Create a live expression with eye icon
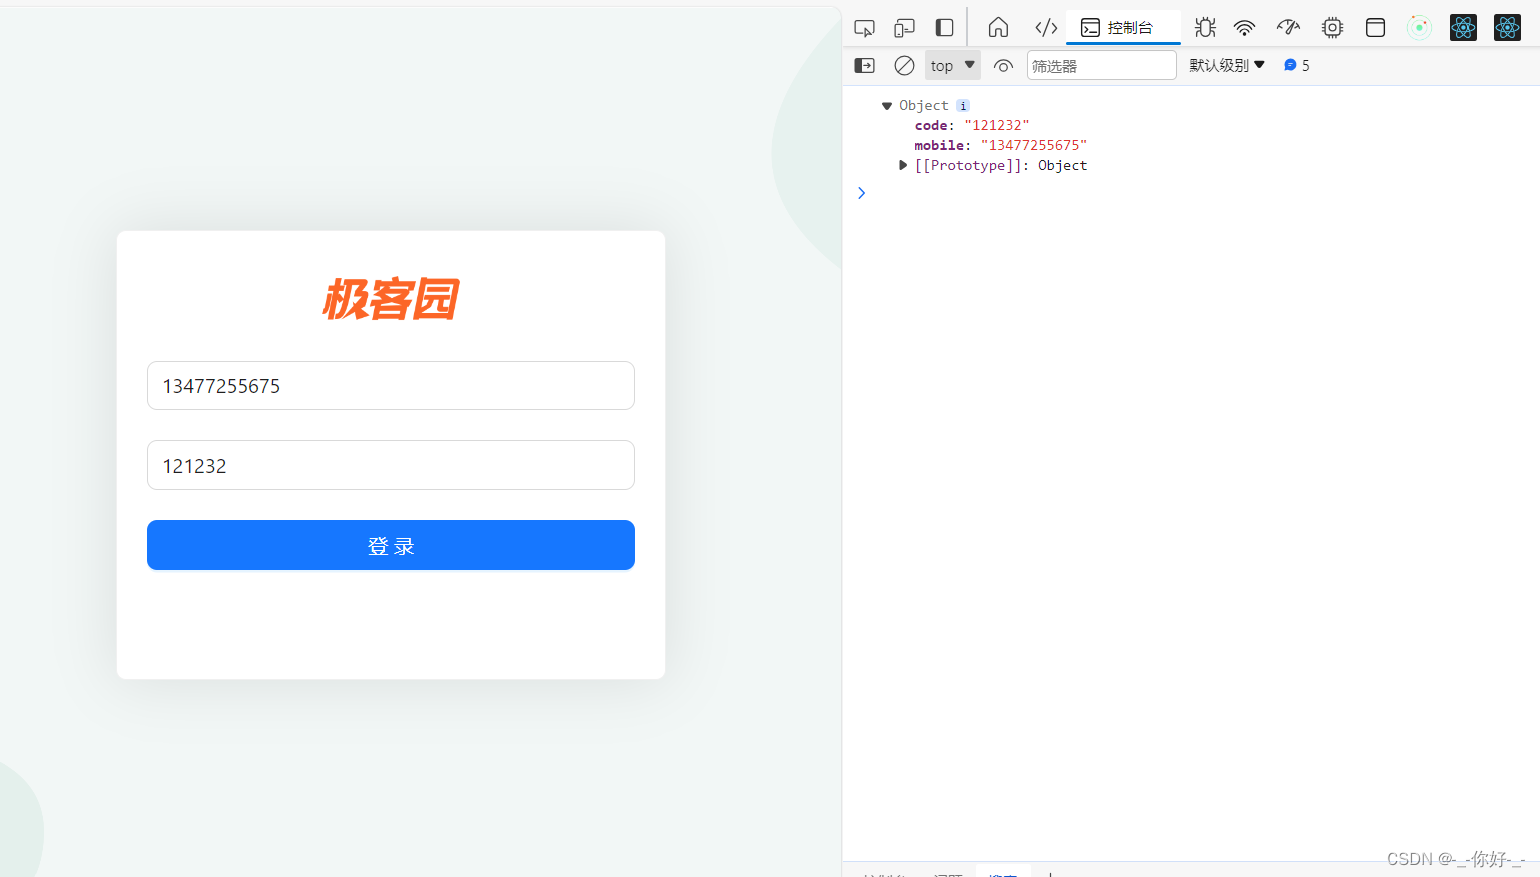 tap(1003, 66)
